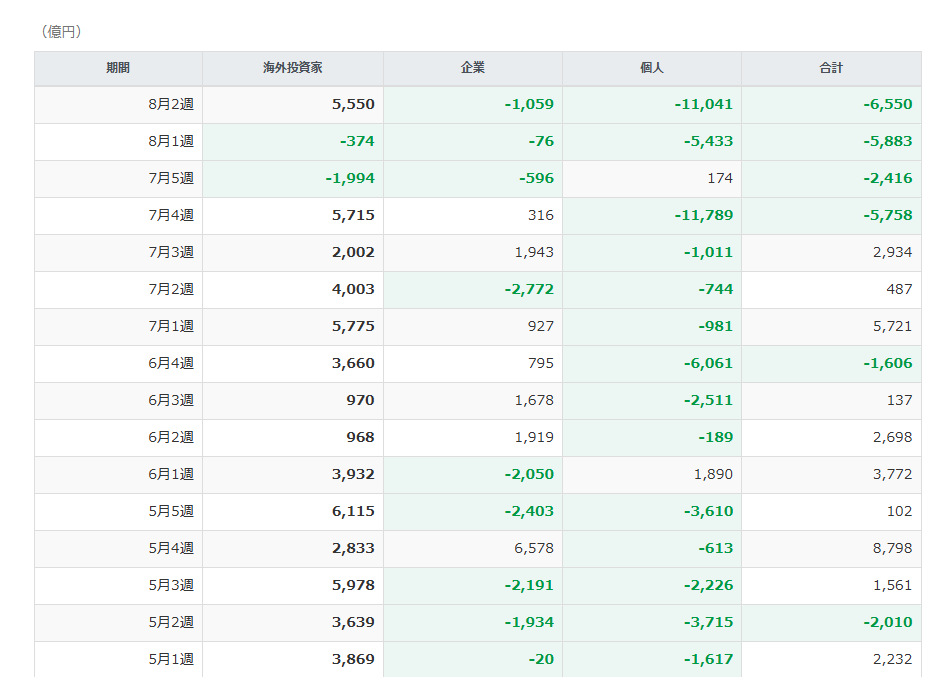Click the (億円) unit label
This screenshot has height=677, width=927.
click(x=61, y=31)
